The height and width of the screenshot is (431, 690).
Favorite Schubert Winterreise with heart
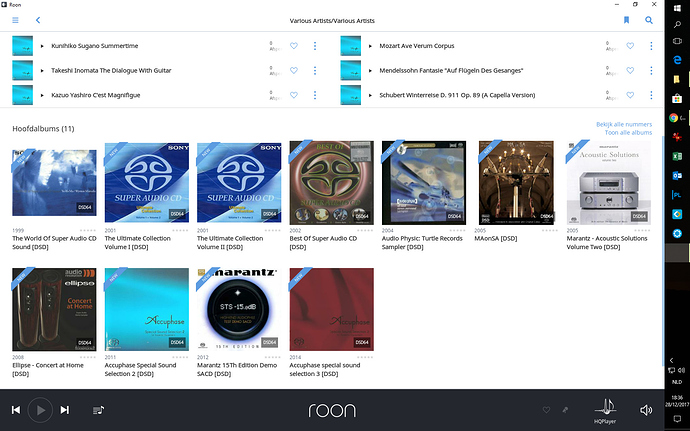pyautogui.click(x=630, y=95)
